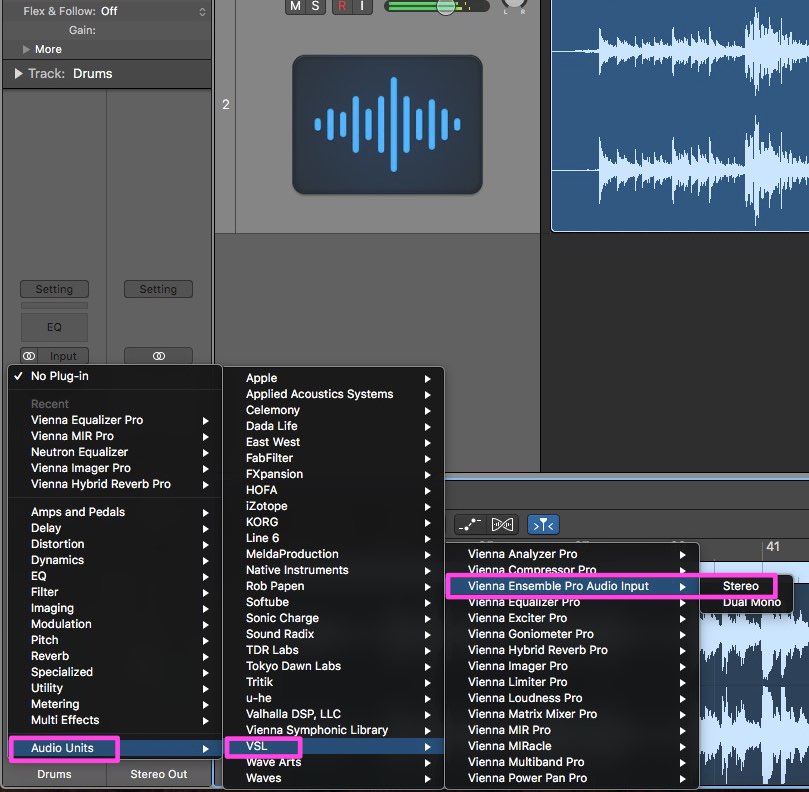
Task: Click the stereo link icon beside Input
Action: pos(29,356)
